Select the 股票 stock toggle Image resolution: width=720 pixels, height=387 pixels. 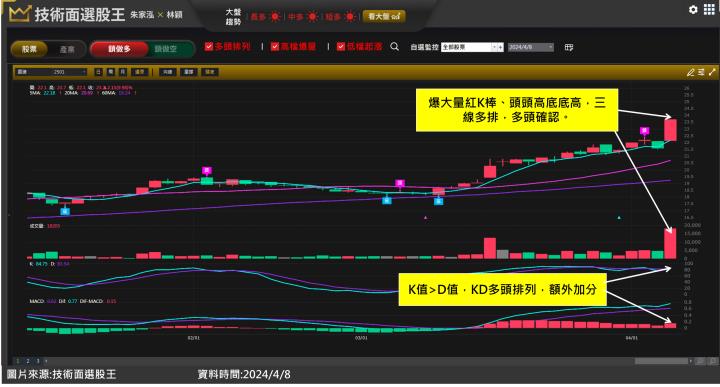click(x=29, y=49)
